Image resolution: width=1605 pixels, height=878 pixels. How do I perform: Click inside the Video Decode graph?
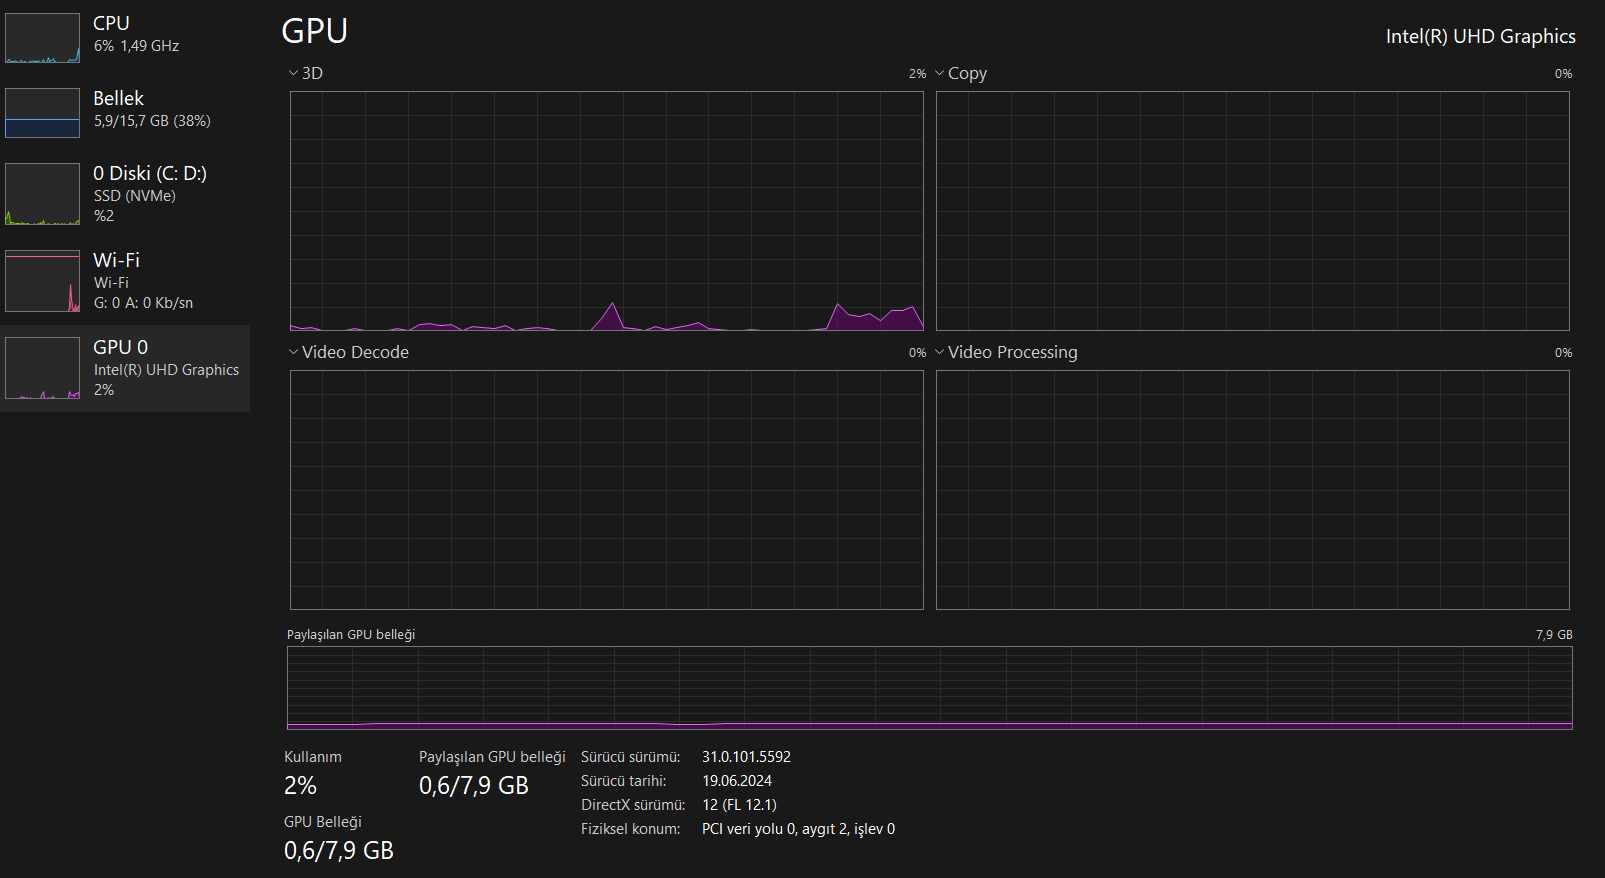click(x=606, y=490)
